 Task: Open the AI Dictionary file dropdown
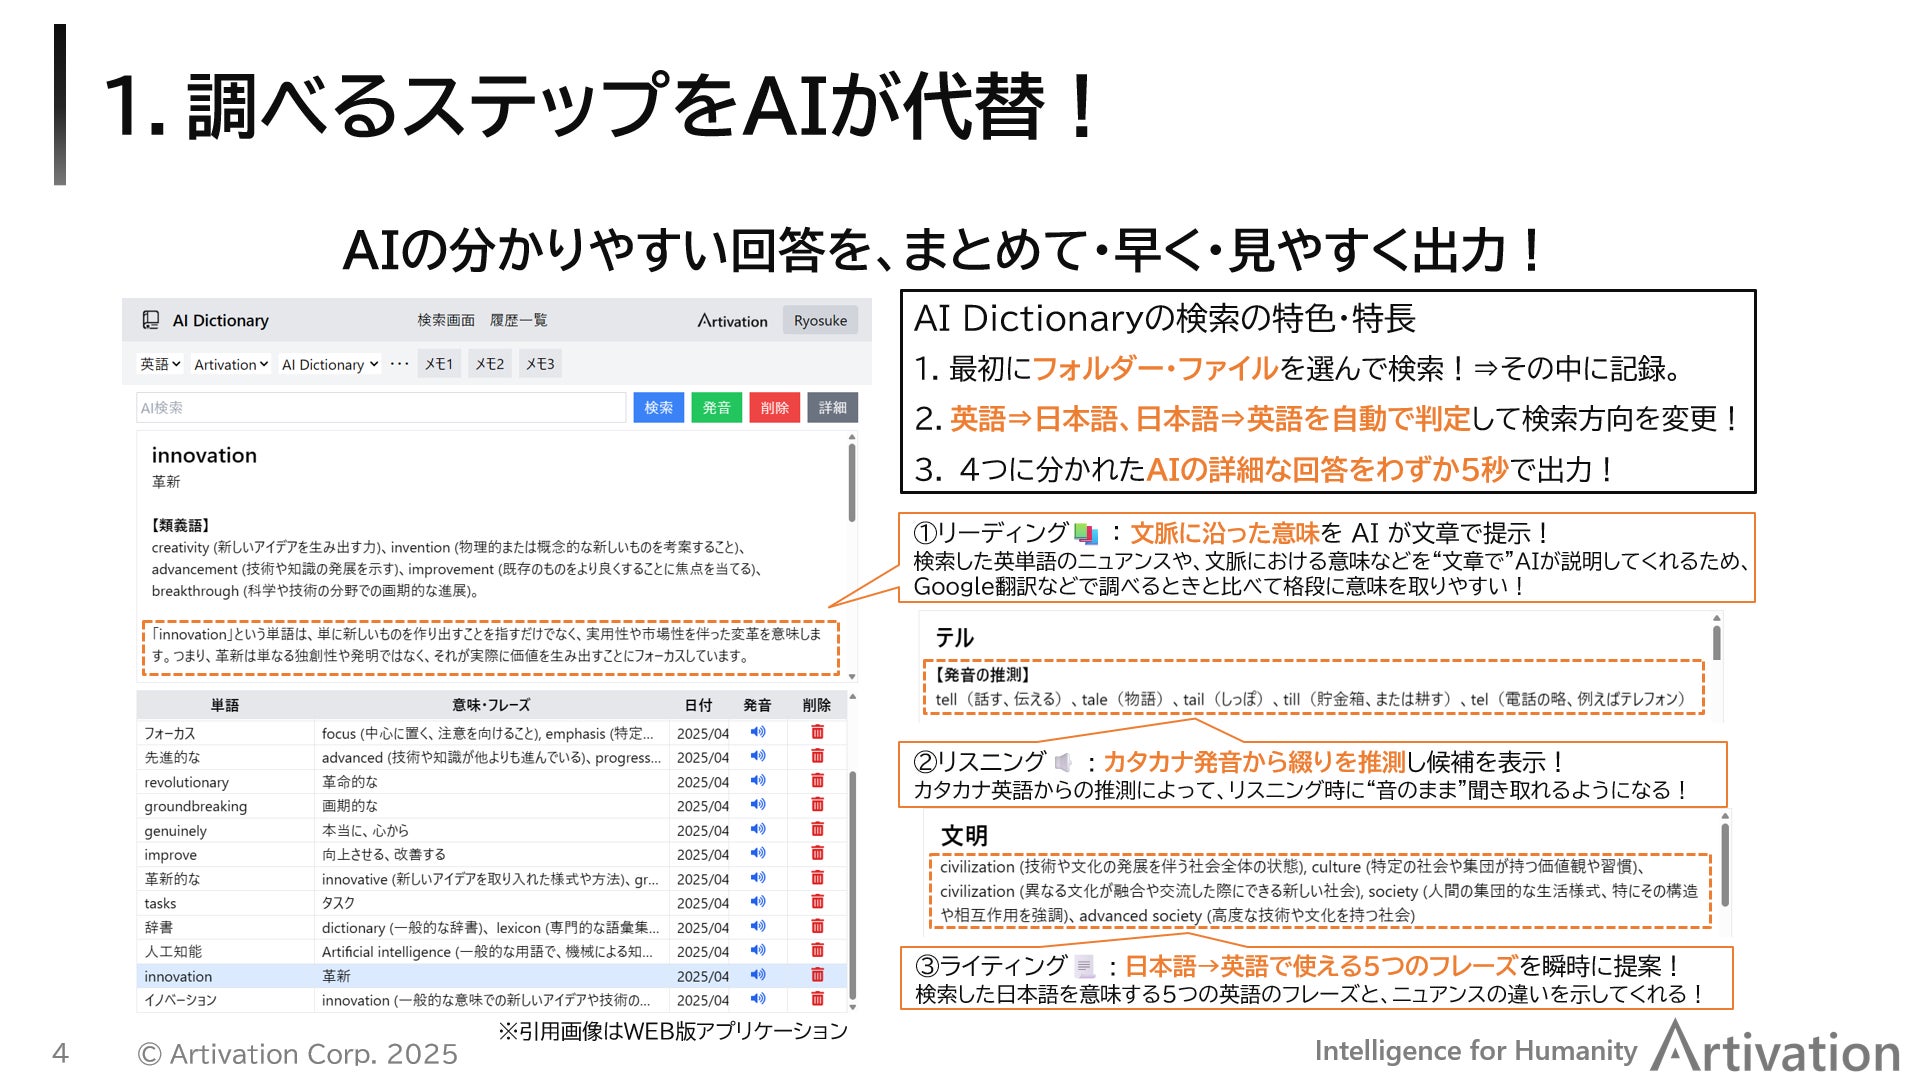330,364
